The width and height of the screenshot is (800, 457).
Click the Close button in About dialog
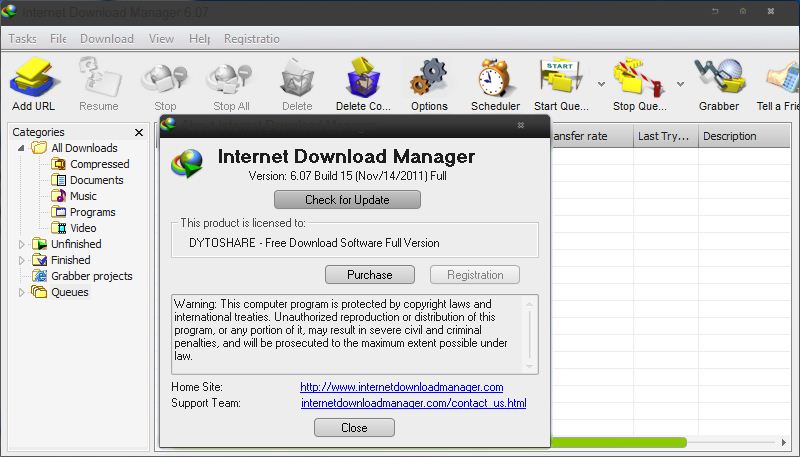pyautogui.click(x=354, y=427)
